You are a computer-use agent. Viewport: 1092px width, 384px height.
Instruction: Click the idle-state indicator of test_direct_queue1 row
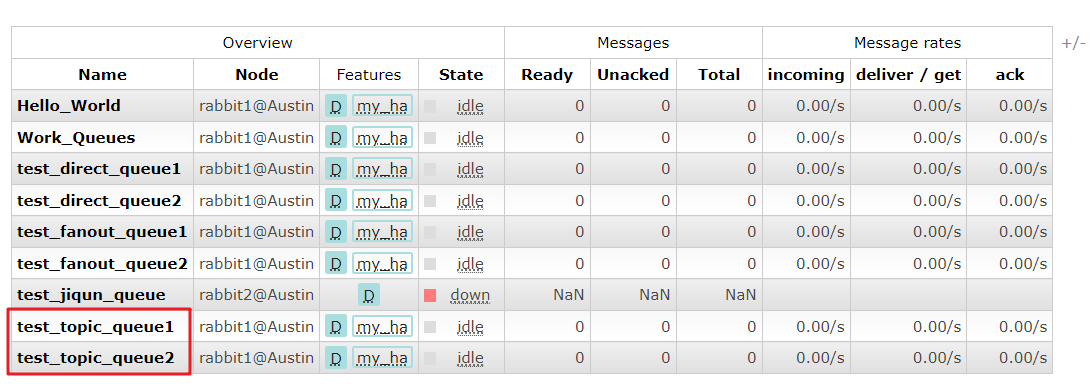[x=430, y=169]
